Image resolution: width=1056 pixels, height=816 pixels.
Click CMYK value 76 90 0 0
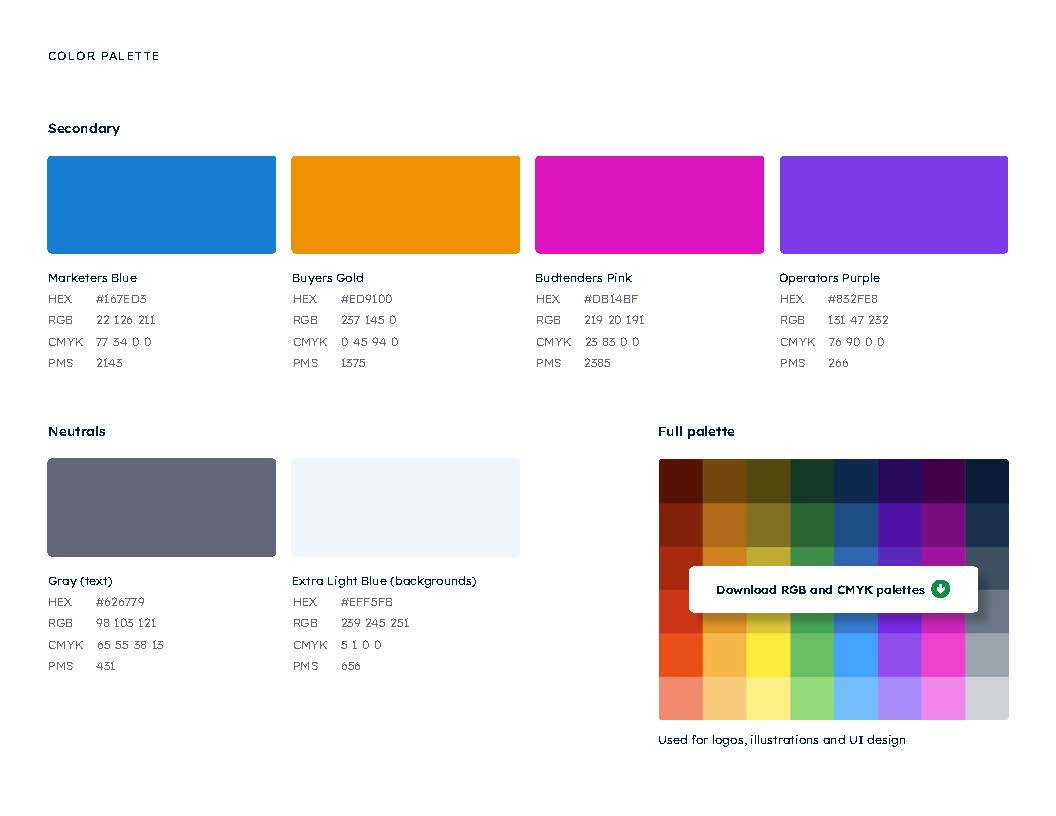tap(857, 342)
